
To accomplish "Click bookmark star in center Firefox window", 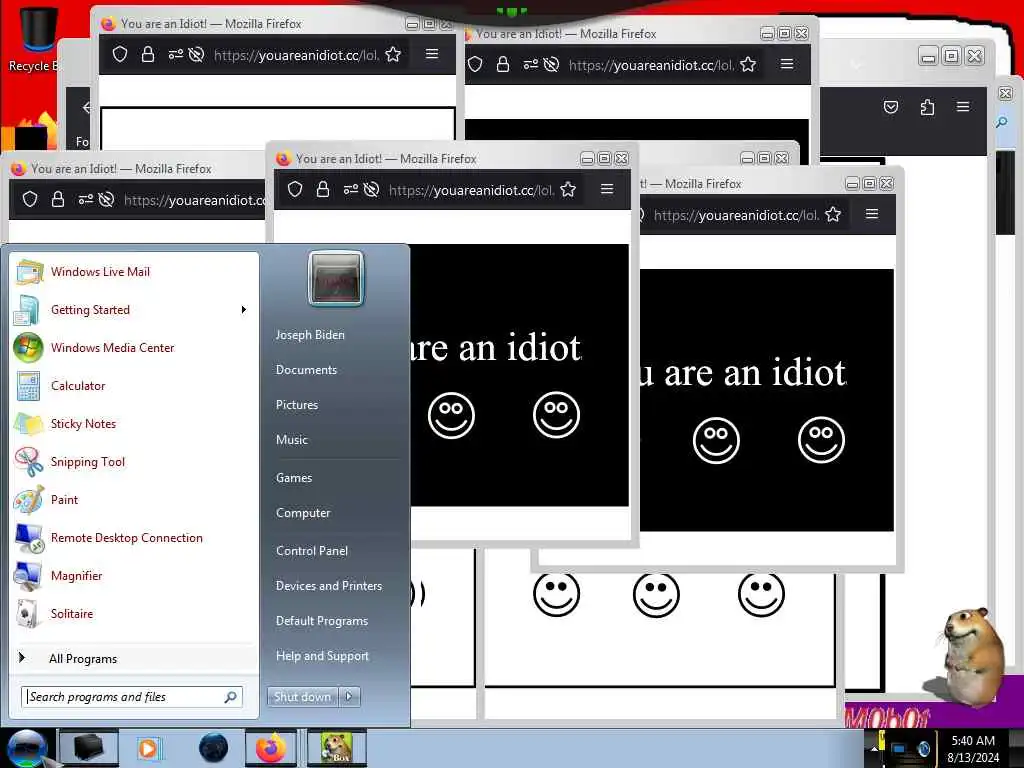I will coord(568,189).
